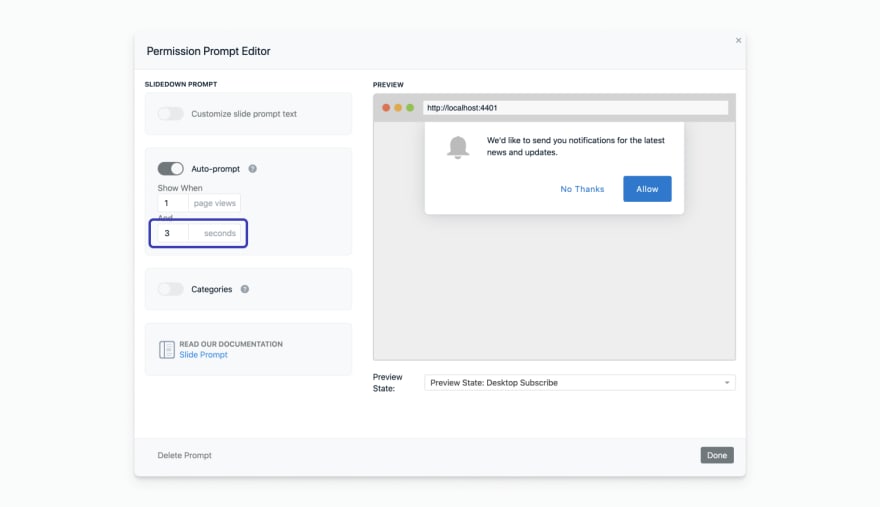Click the PREVIEW section heading

388,85
